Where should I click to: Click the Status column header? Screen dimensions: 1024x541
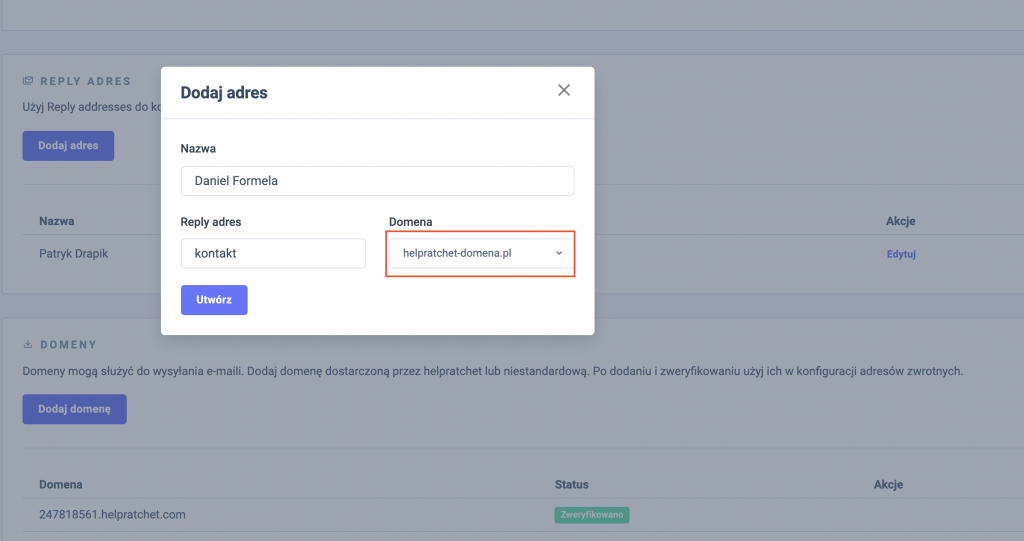pyautogui.click(x=572, y=485)
